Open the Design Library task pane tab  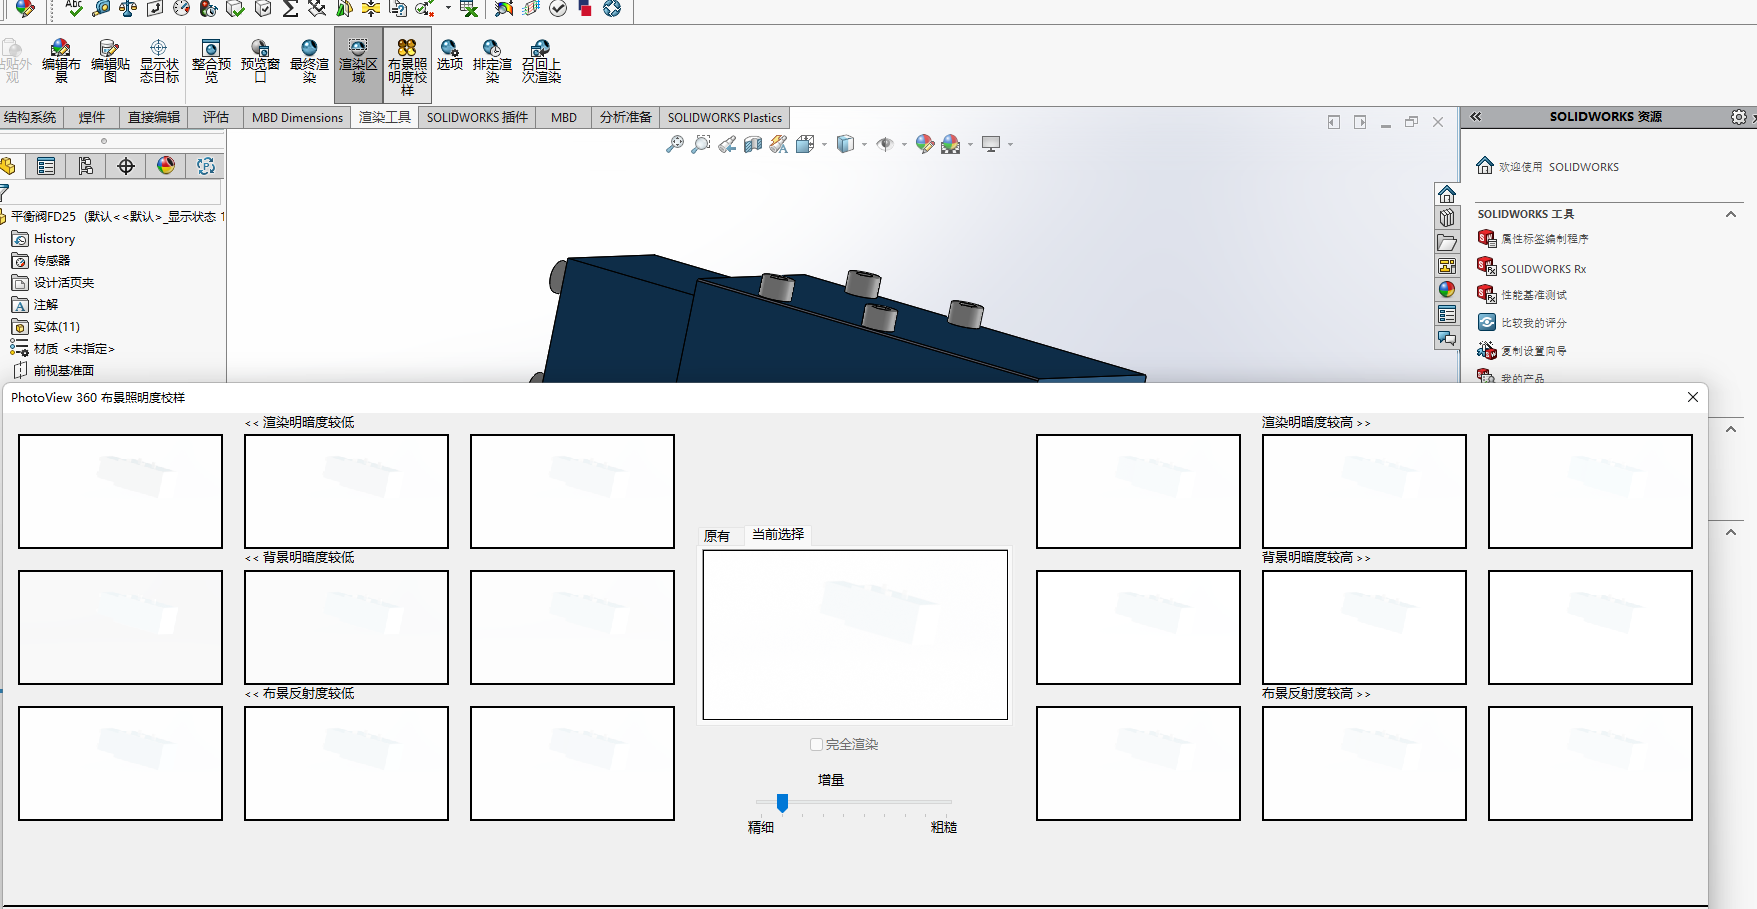(x=1447, y=218)
